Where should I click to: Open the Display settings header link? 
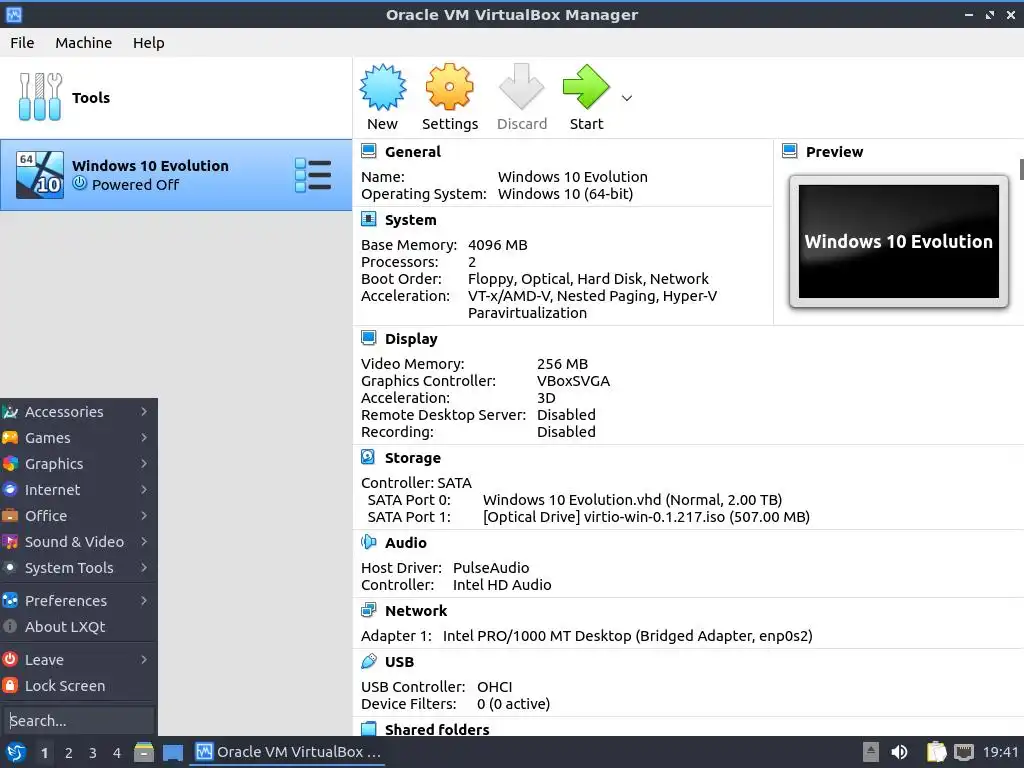[411, 339]
